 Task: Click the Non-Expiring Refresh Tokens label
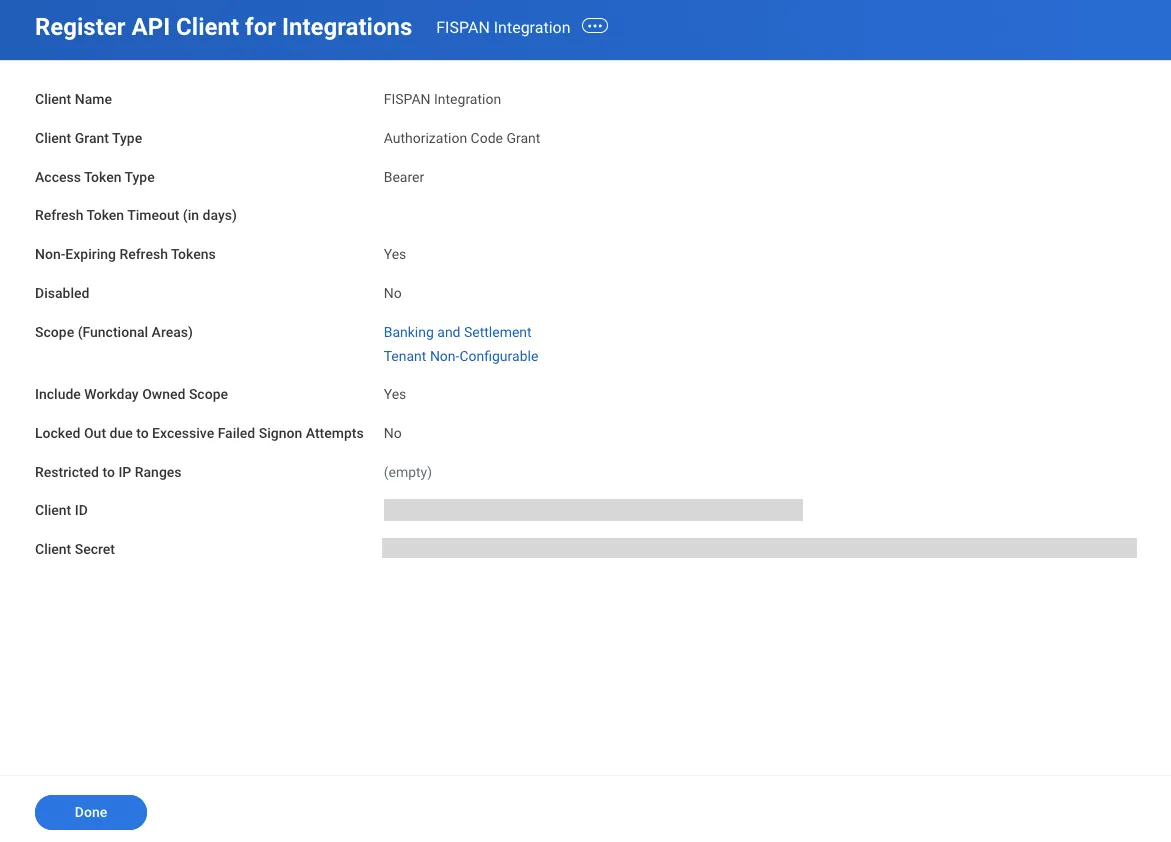[x=125, y=254]
